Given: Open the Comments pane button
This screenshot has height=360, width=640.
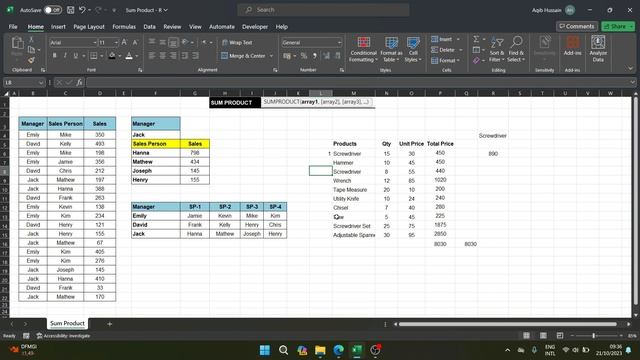Looking at the screenshot, I should coord(577,26).
